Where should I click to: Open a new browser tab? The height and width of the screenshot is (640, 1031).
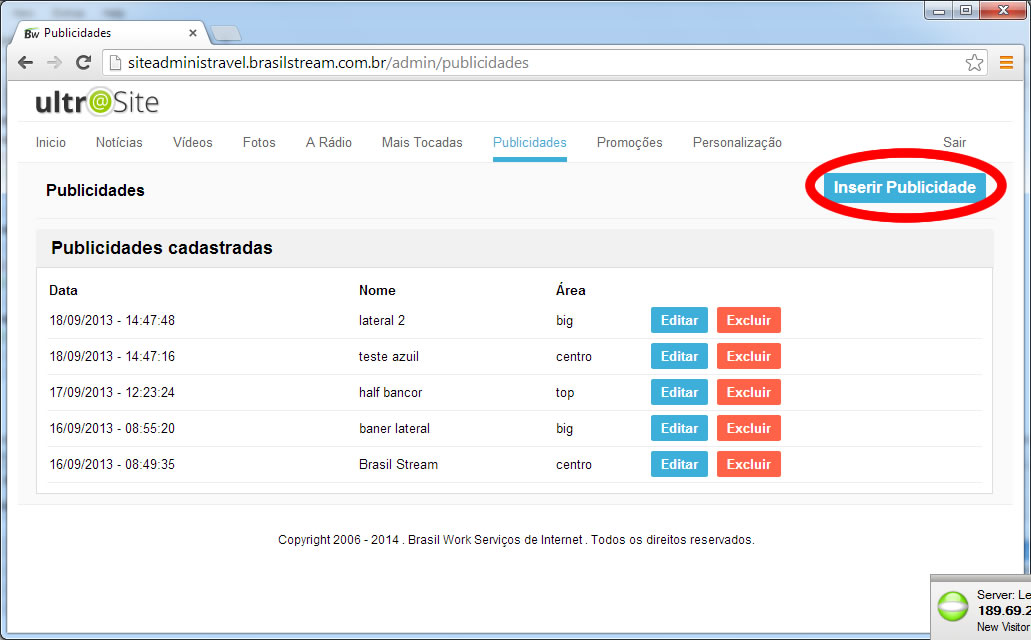point(226,33)
